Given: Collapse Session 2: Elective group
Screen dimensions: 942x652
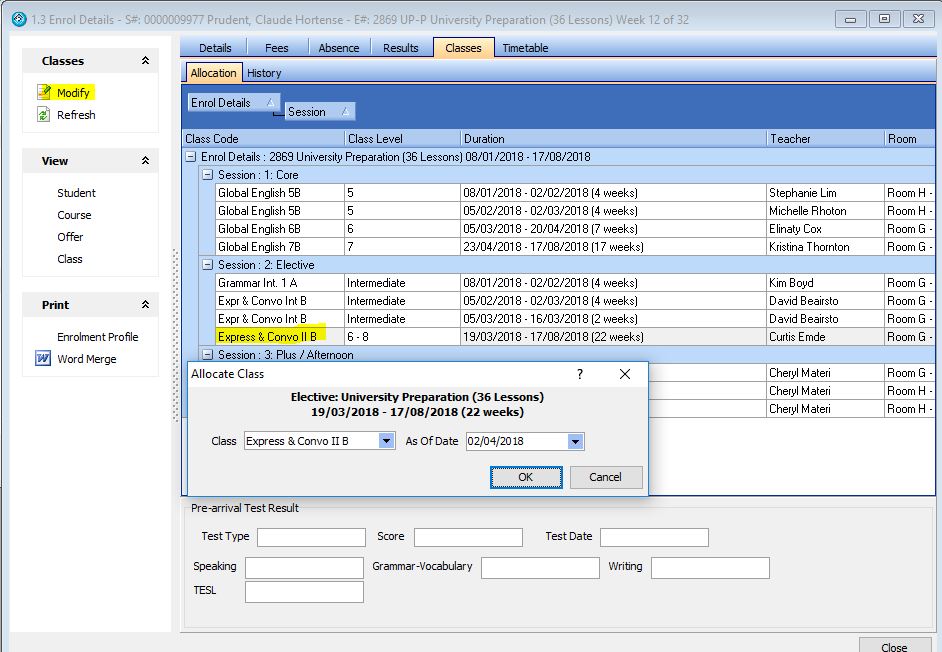Looking at the screenshot, I should tap(208, 265).
